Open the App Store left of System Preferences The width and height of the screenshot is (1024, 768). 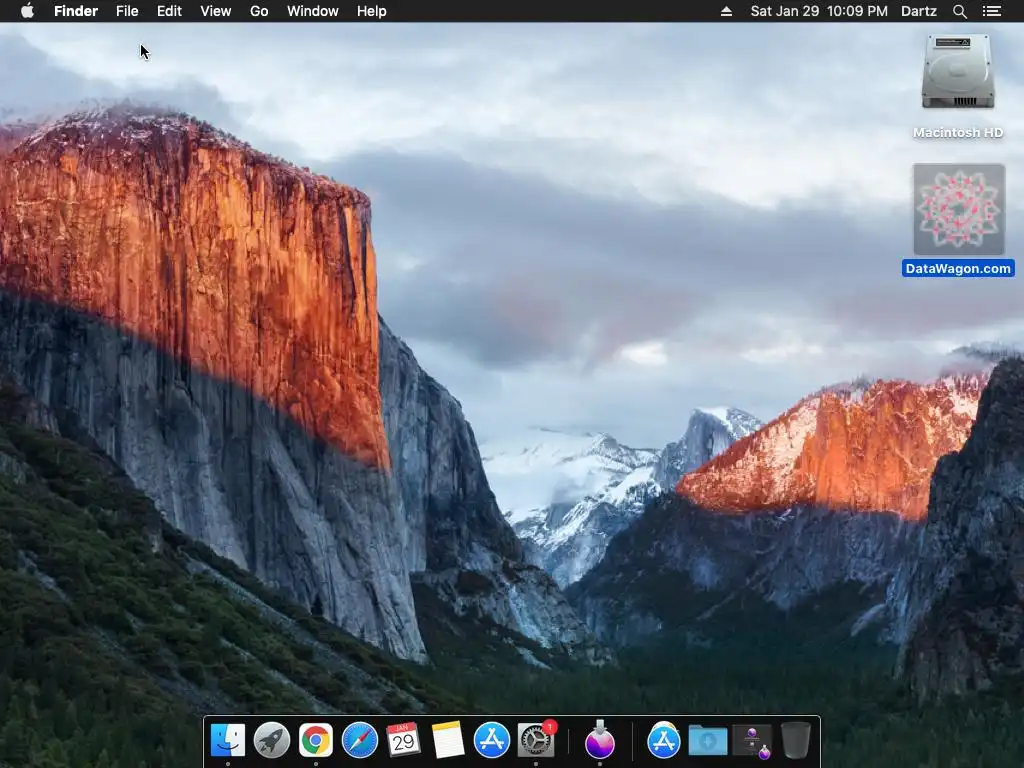point(491,740)
